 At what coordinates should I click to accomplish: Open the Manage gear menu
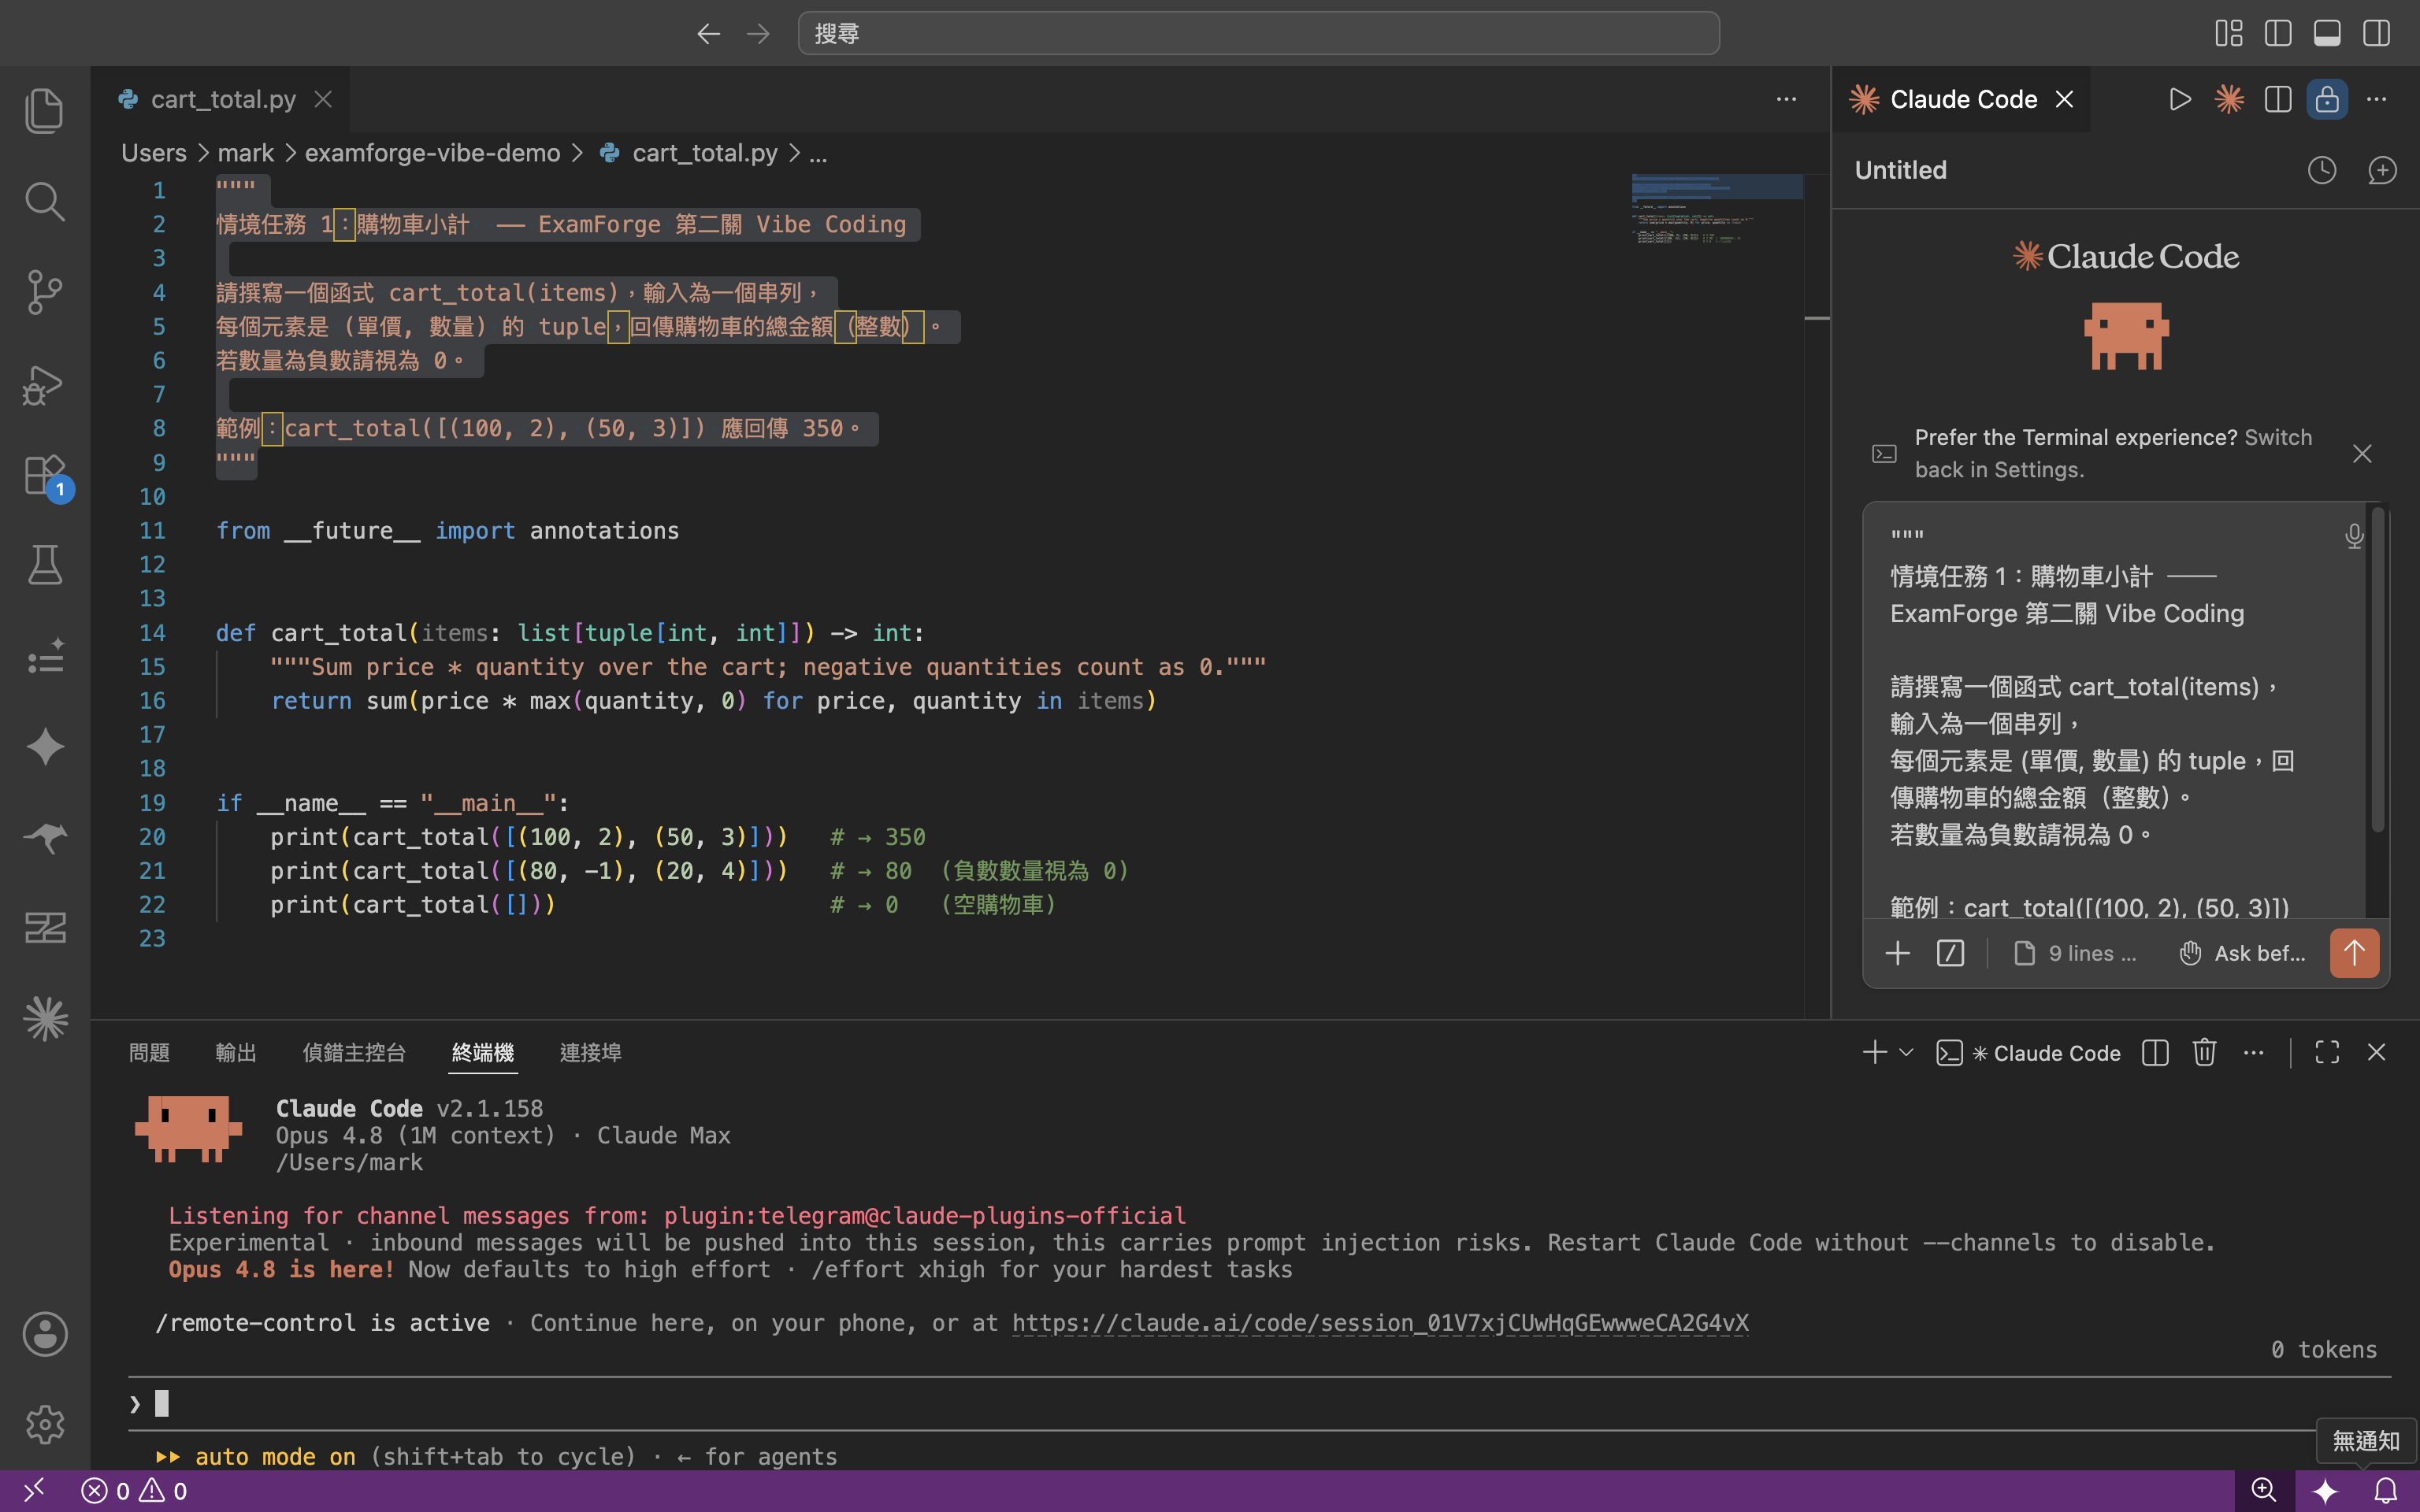[45, 1424]
